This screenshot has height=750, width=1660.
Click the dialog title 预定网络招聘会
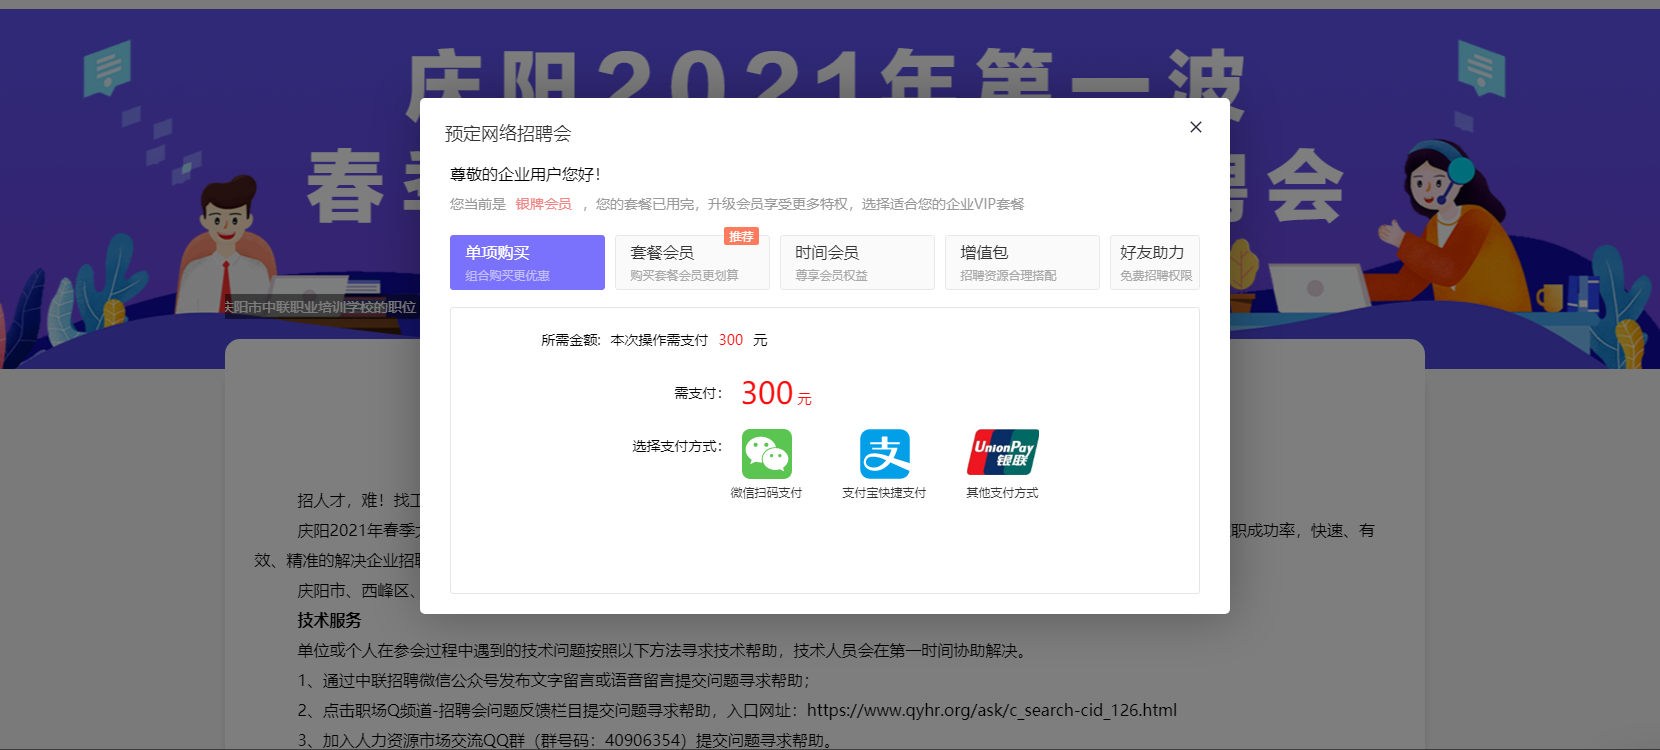point(508,133)
